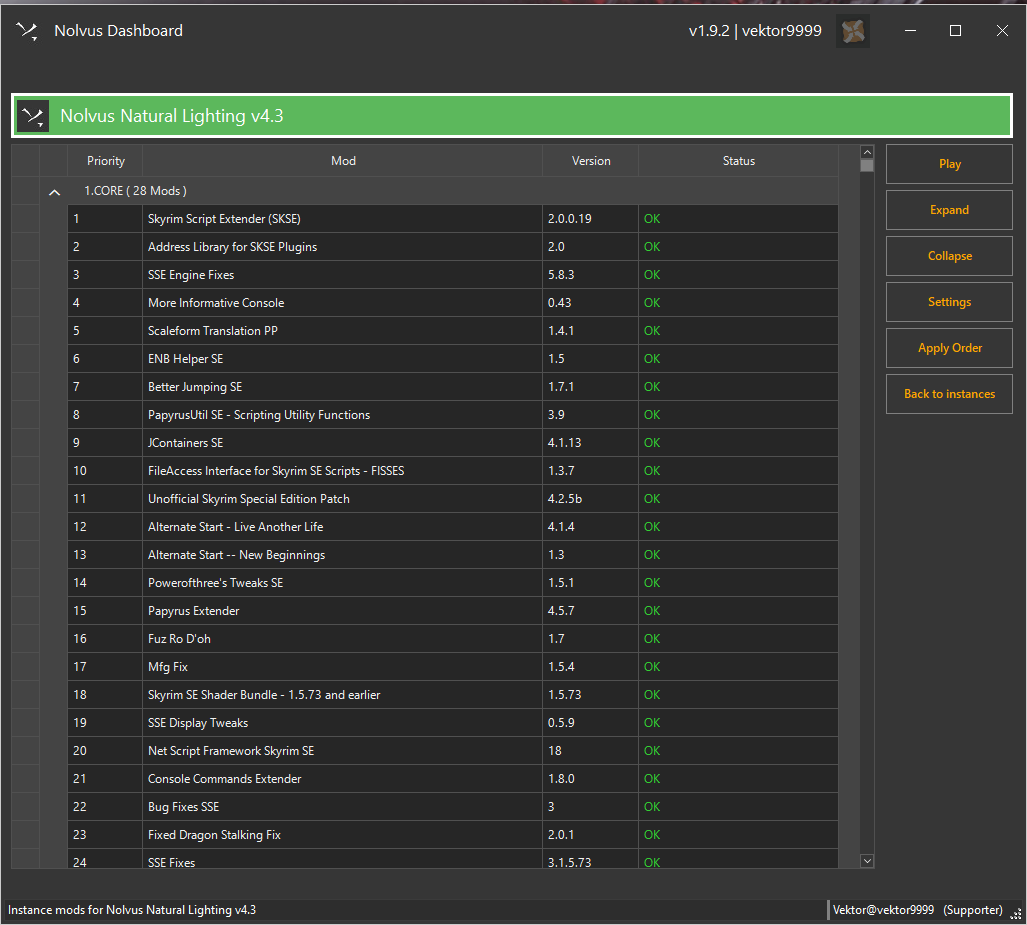Image resolution: width=1027 pixels, height=925 pixels.
Task: Select Fuz Ro D'oh mod
Action: tap(453, 639)
